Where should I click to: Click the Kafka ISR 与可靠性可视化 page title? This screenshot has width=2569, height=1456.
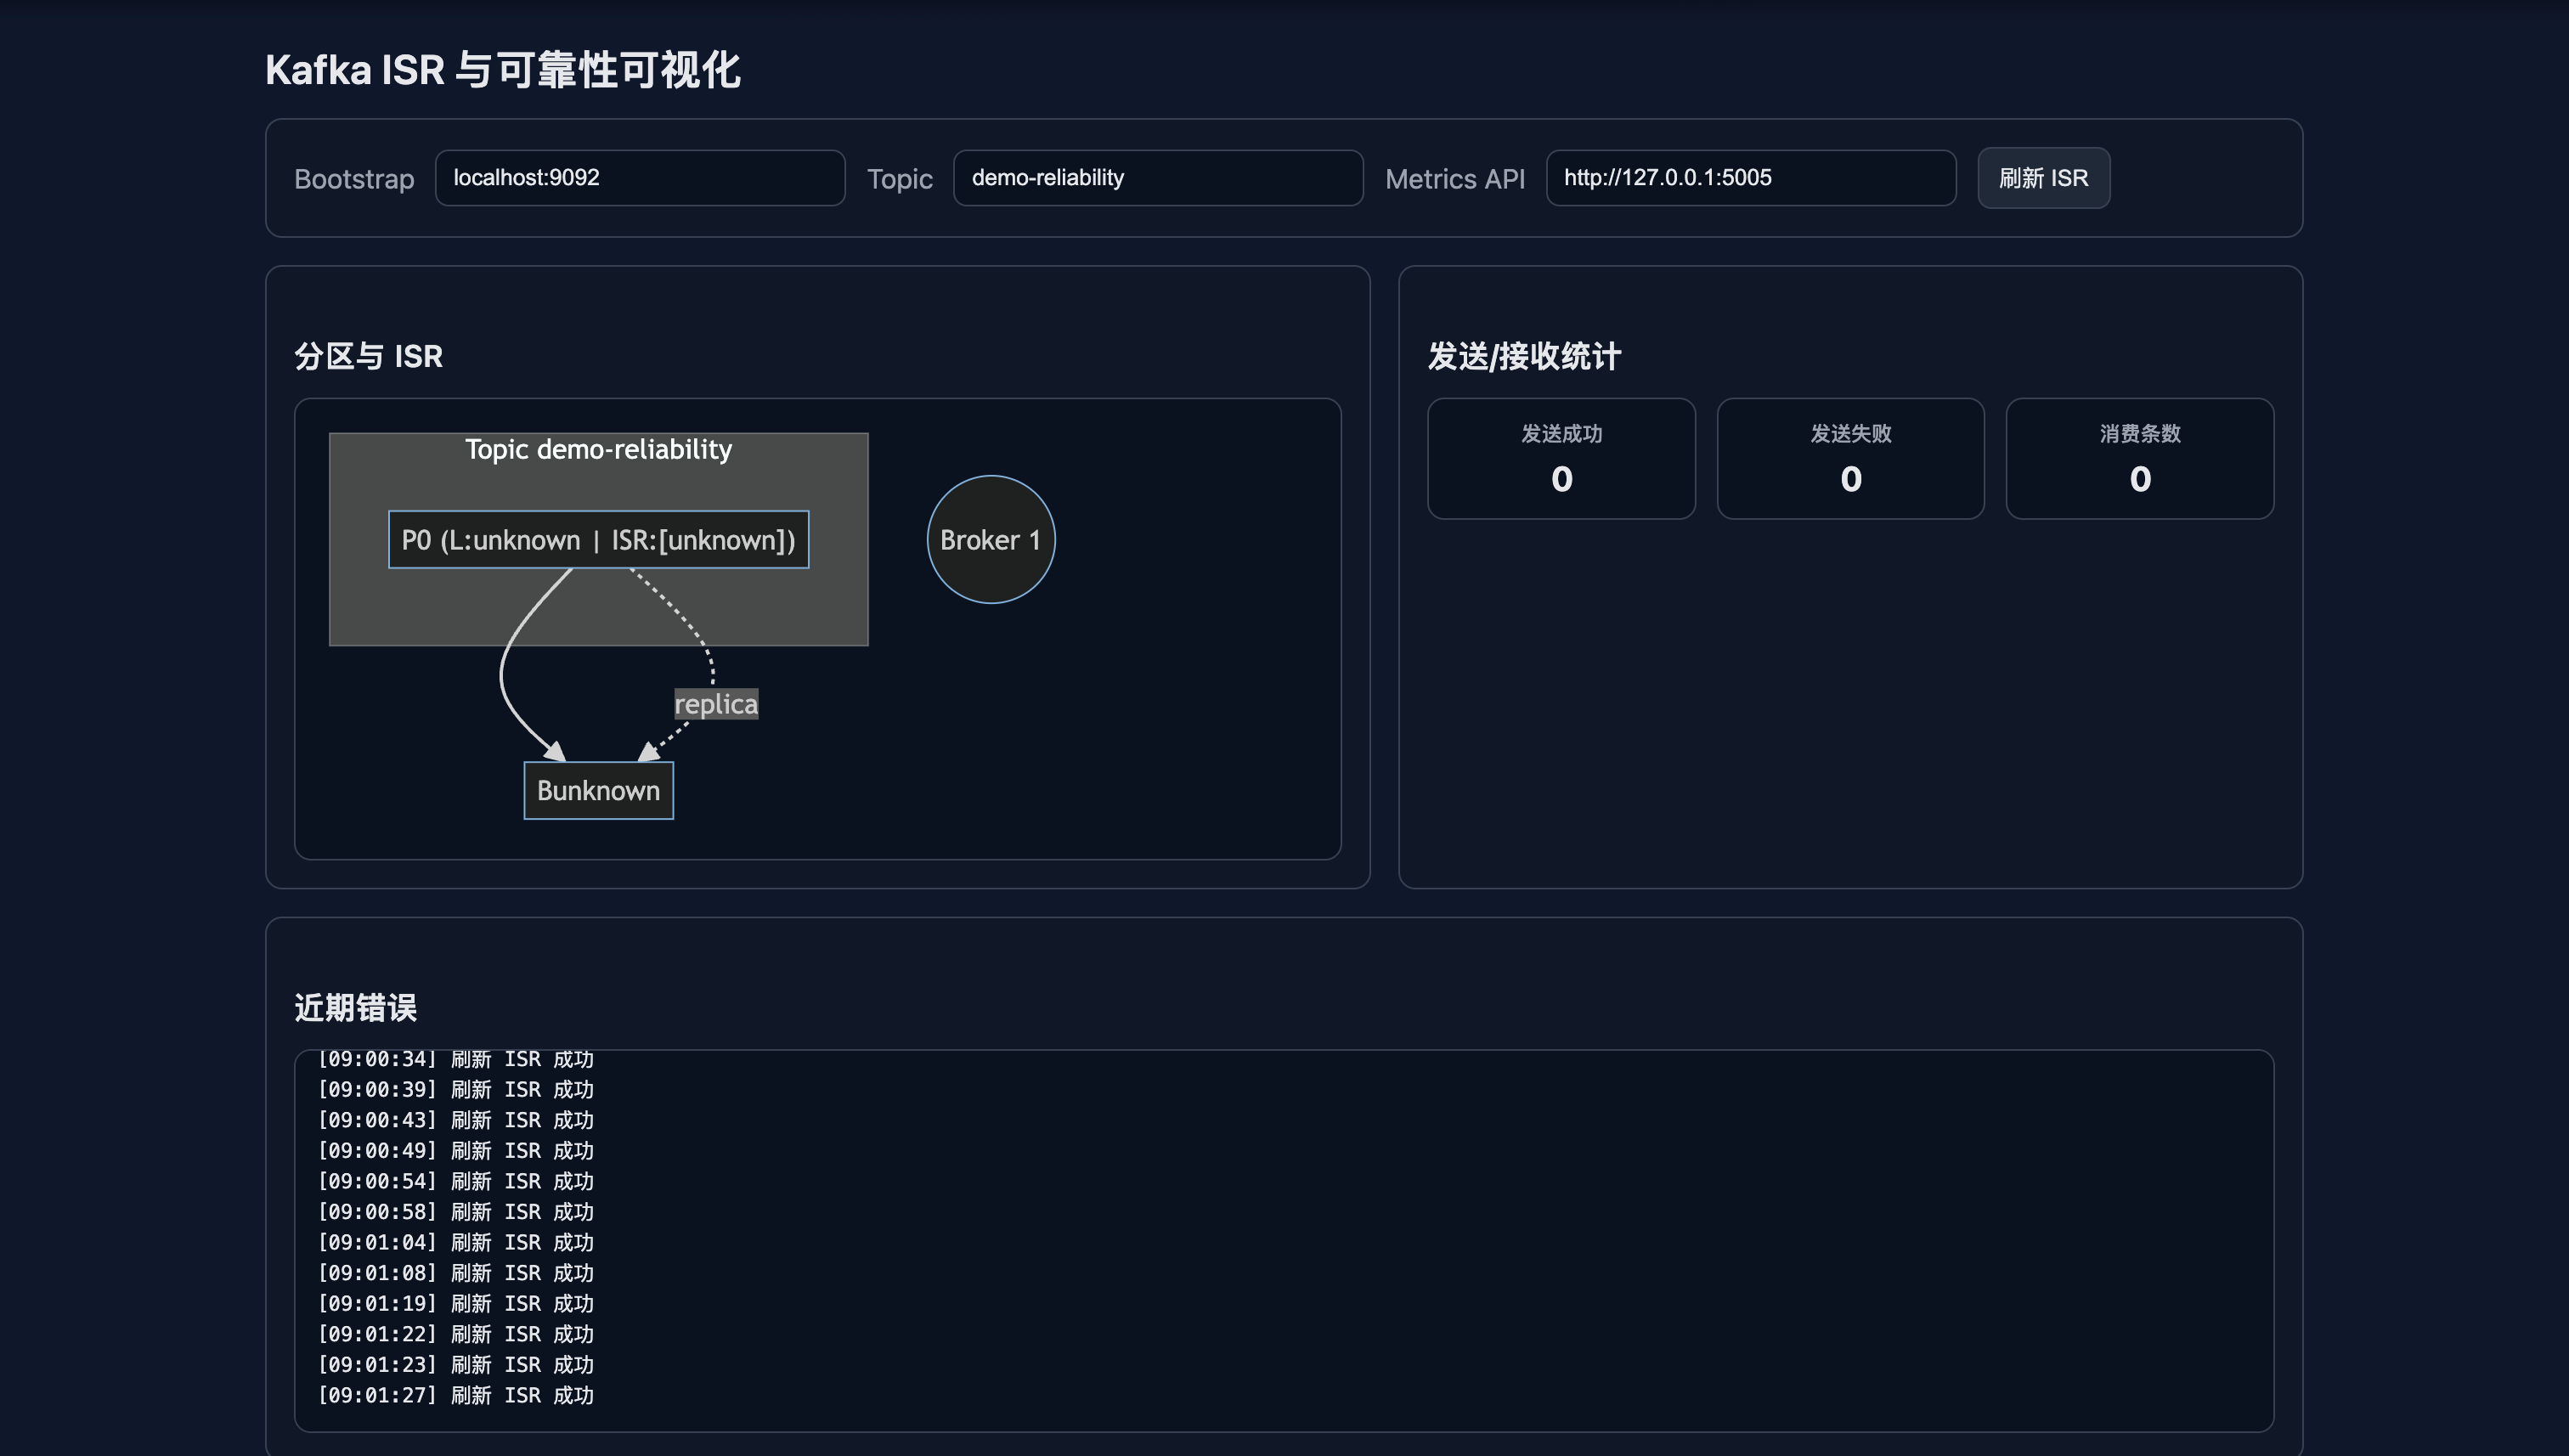pos(502,71)
